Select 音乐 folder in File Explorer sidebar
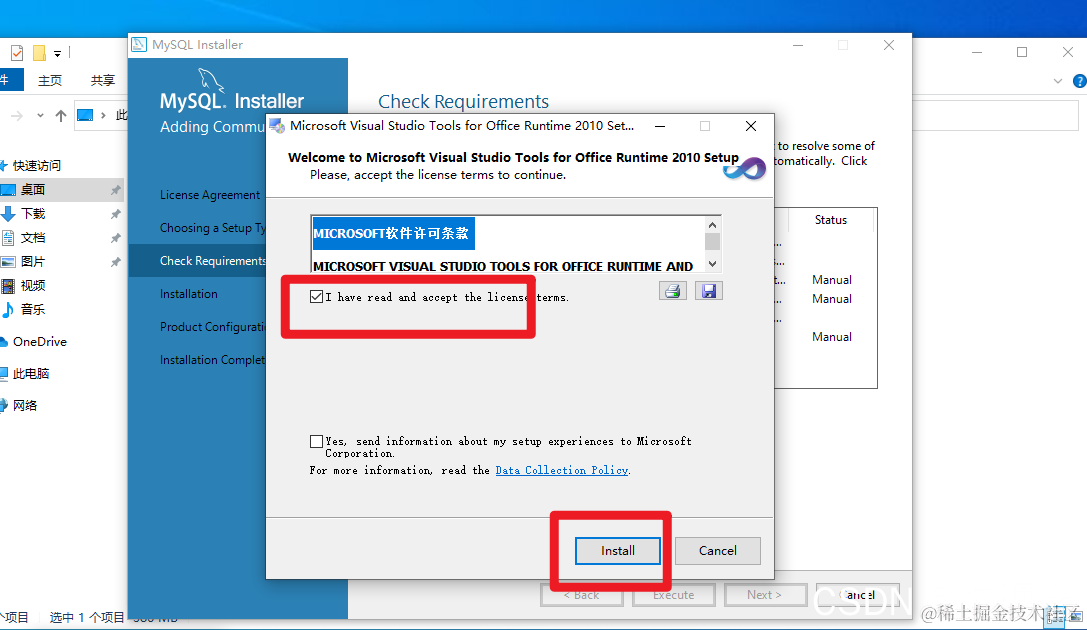 click(33, 309)
